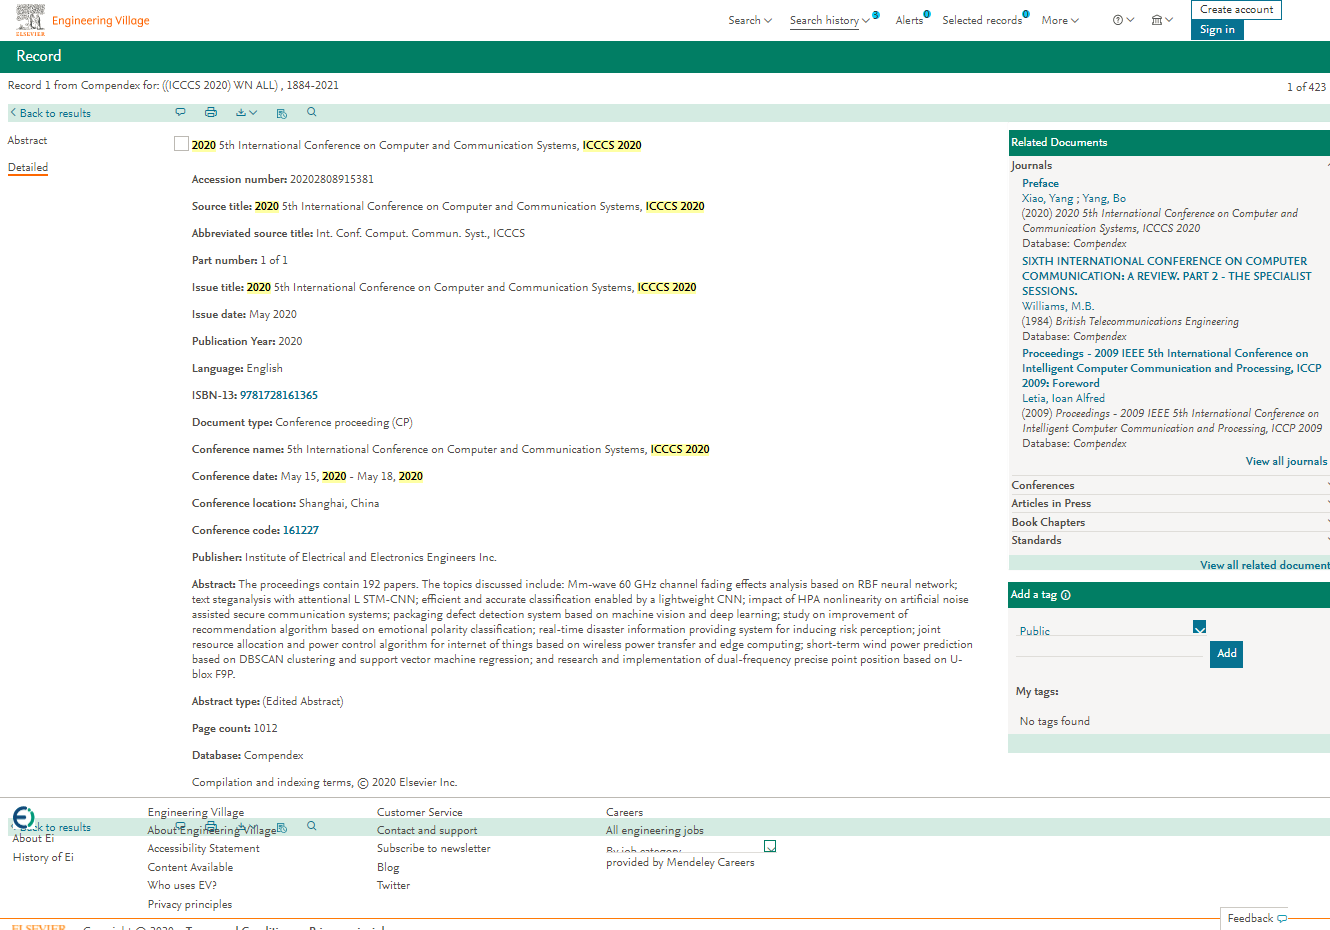
Task: Open the More dropdown menu
Action: click(1060, 20)
